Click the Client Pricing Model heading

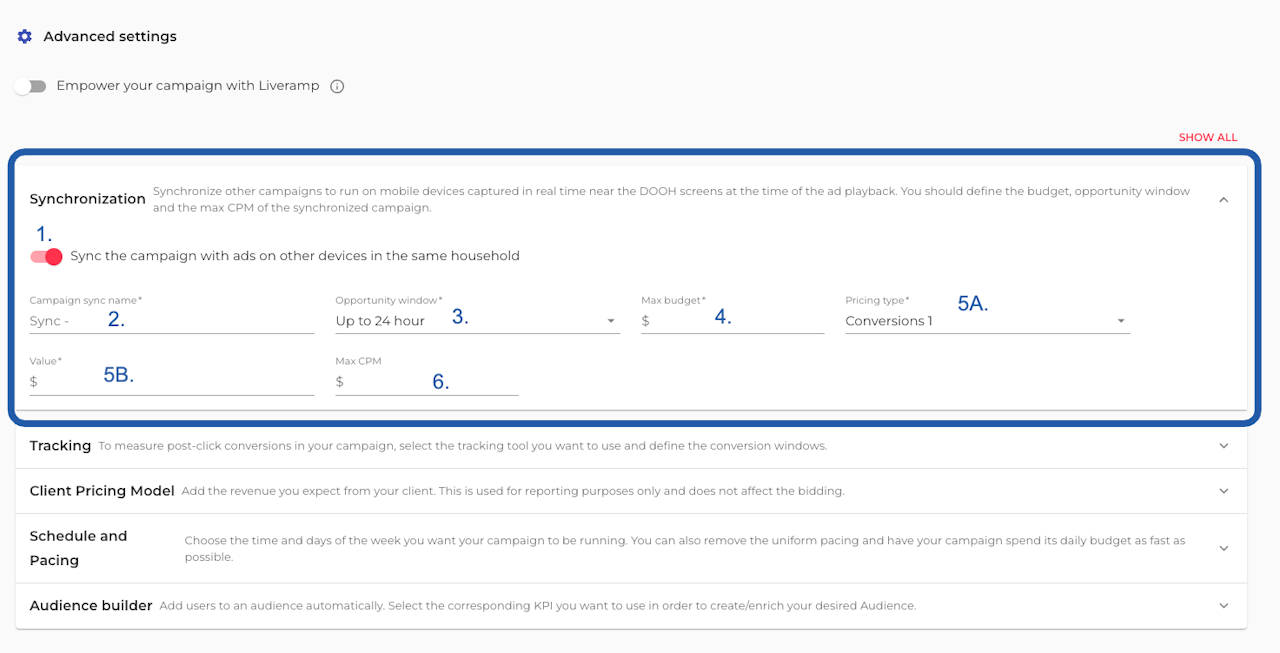tap(102, 491)
